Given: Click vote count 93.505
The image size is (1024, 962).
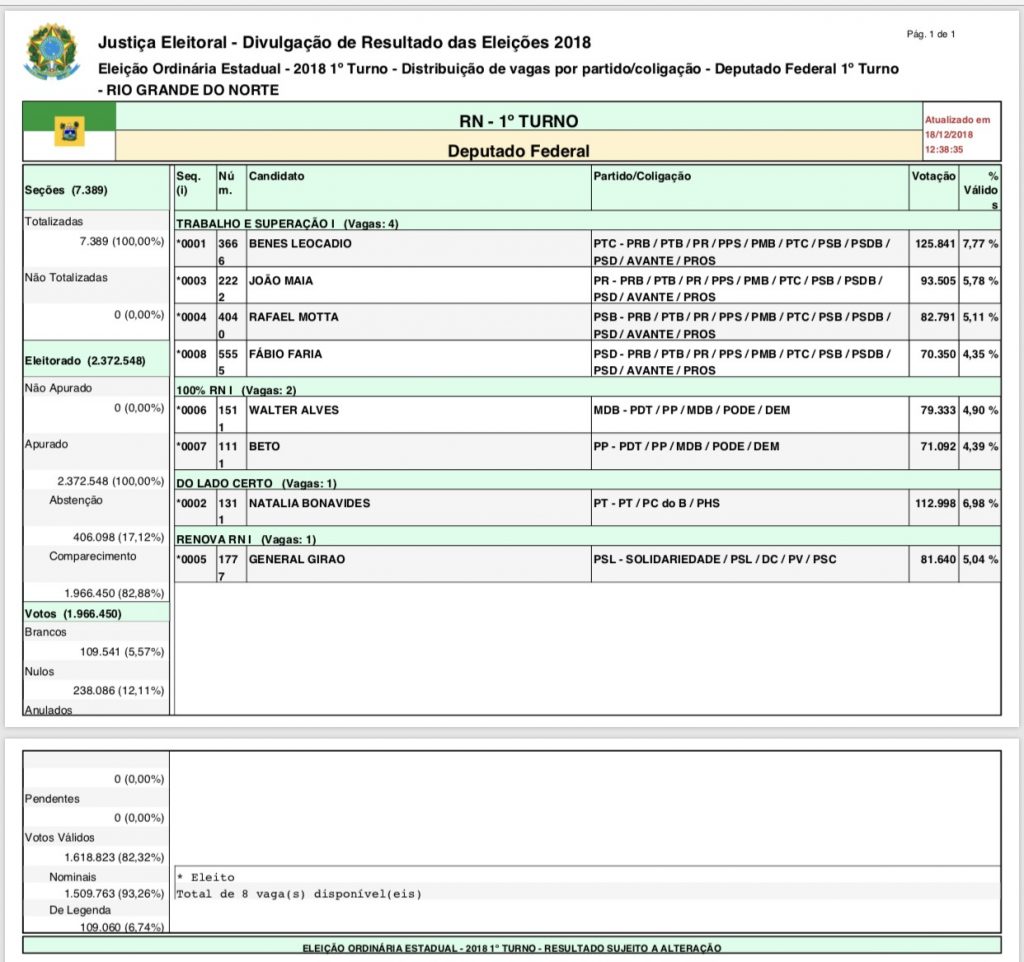Looking at the screenshot, I should (938, 281).
